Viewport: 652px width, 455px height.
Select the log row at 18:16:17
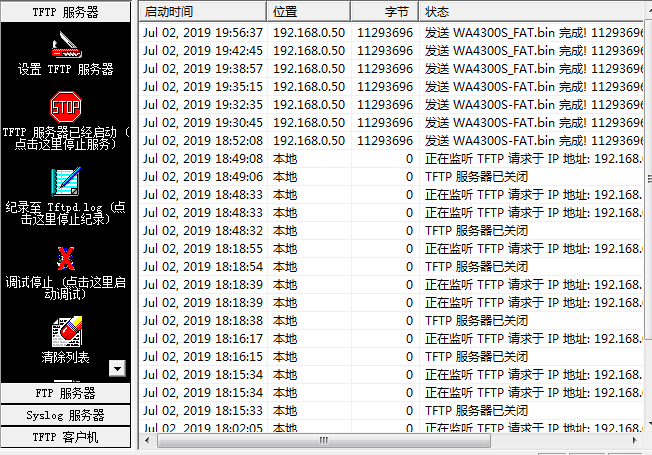tap(391, 339)
